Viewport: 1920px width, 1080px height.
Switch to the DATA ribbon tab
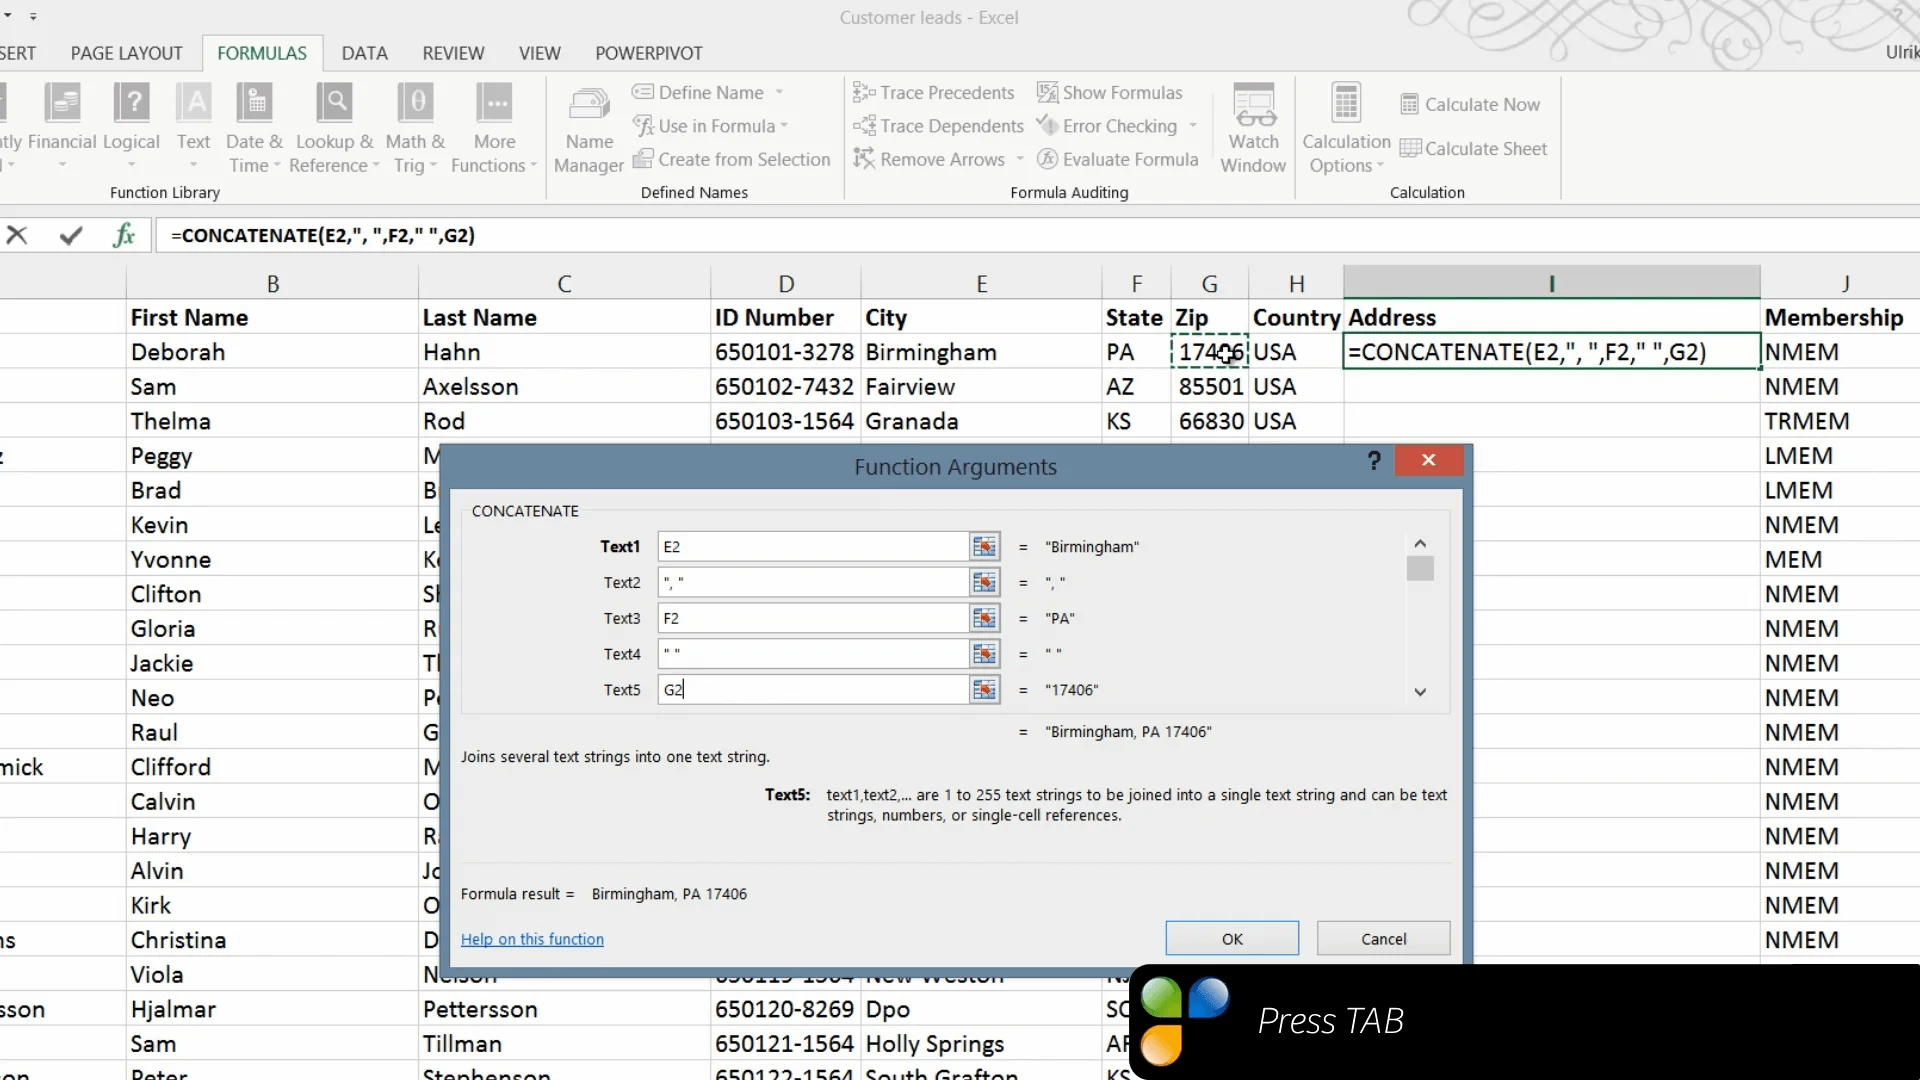[x=364, y=53]
